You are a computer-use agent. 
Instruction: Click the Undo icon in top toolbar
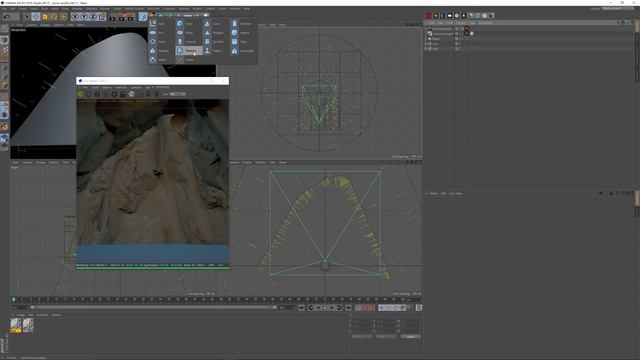pyautogui.click(x=6, y=17)
